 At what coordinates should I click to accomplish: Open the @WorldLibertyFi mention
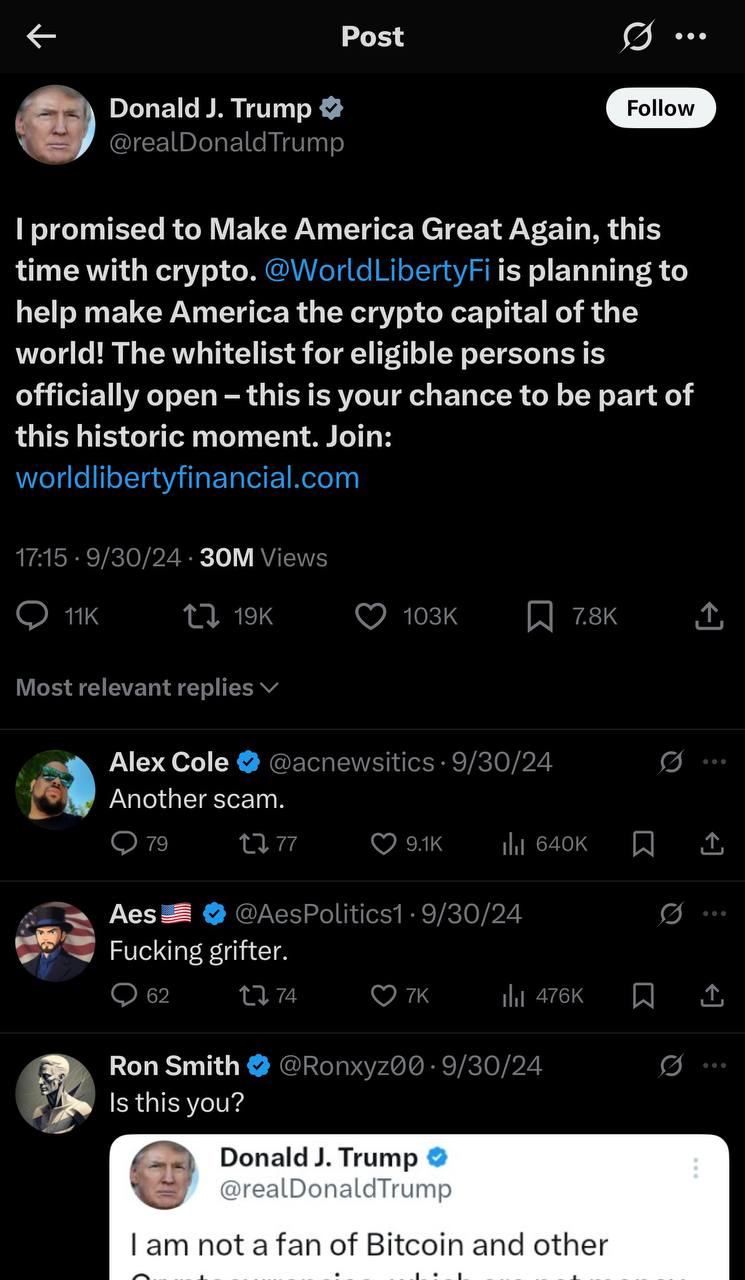click(377, 271)
